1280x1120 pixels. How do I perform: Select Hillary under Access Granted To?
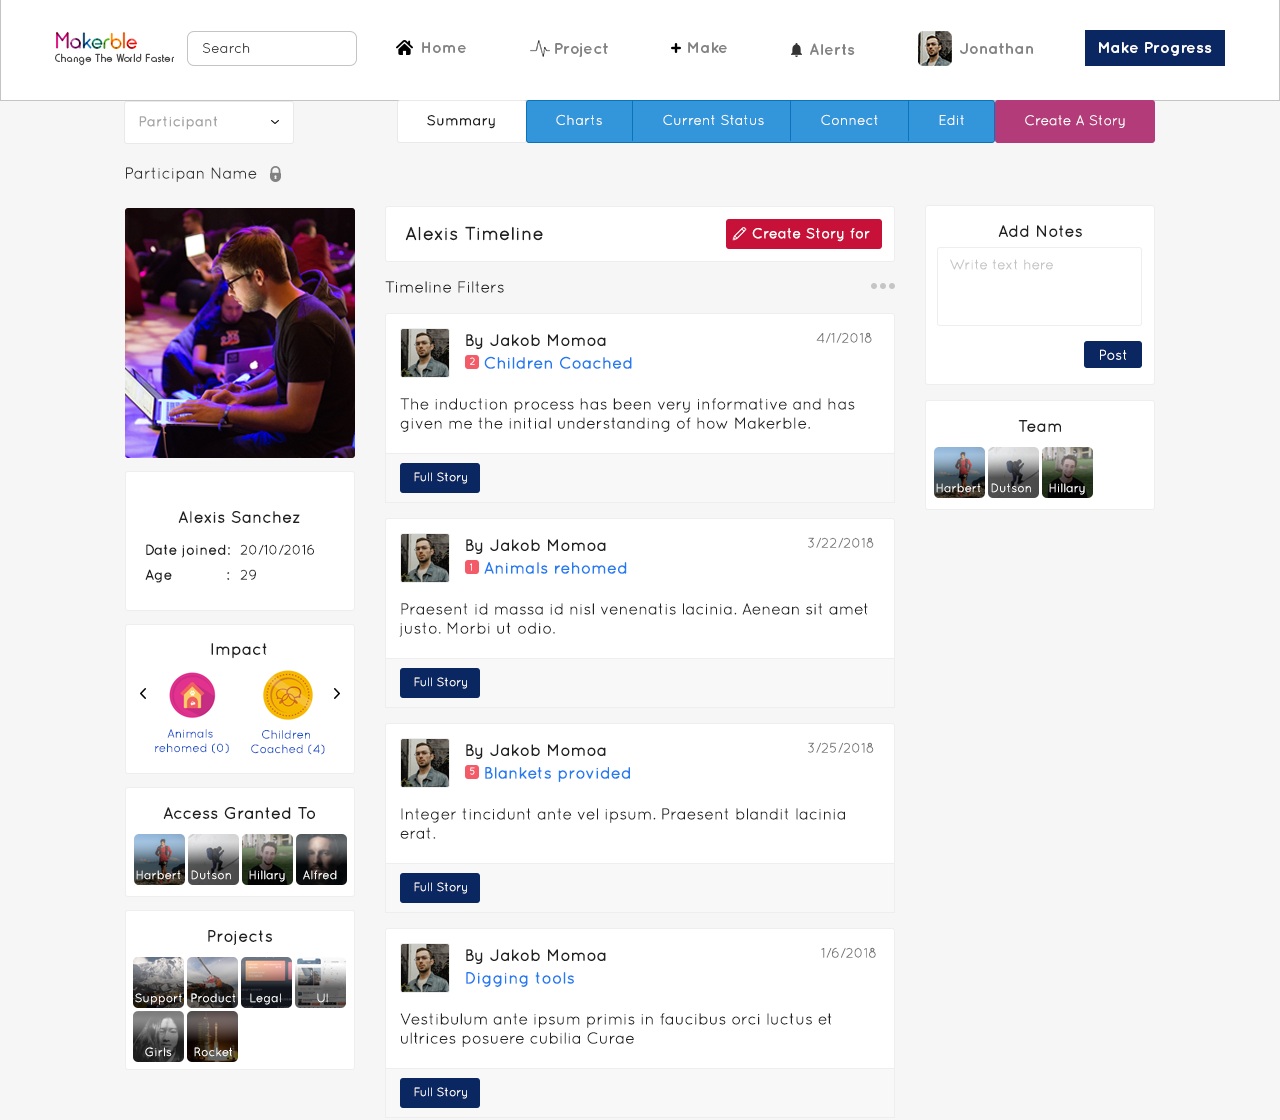coord(267,860)
